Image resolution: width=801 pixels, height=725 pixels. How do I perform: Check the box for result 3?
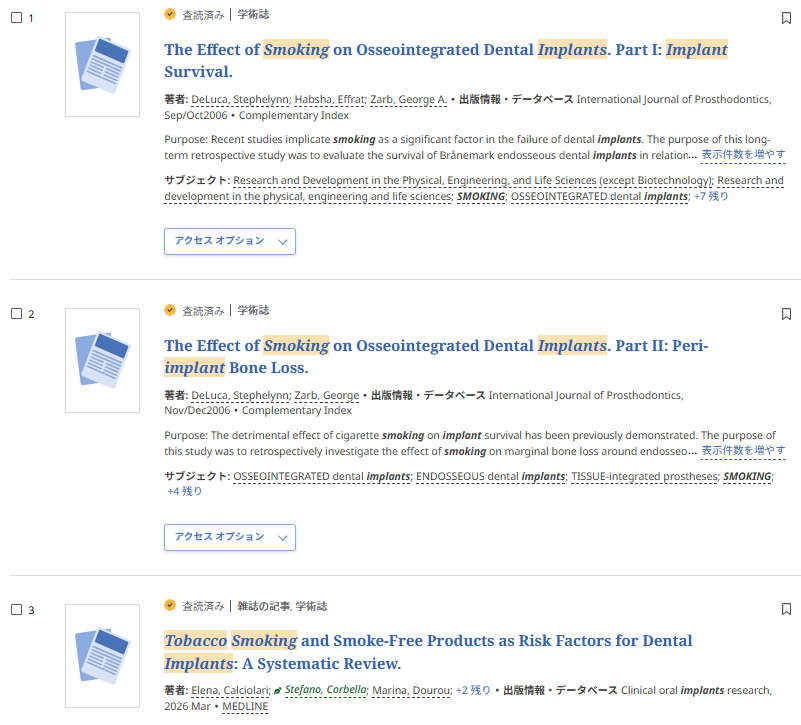point(16,610)
